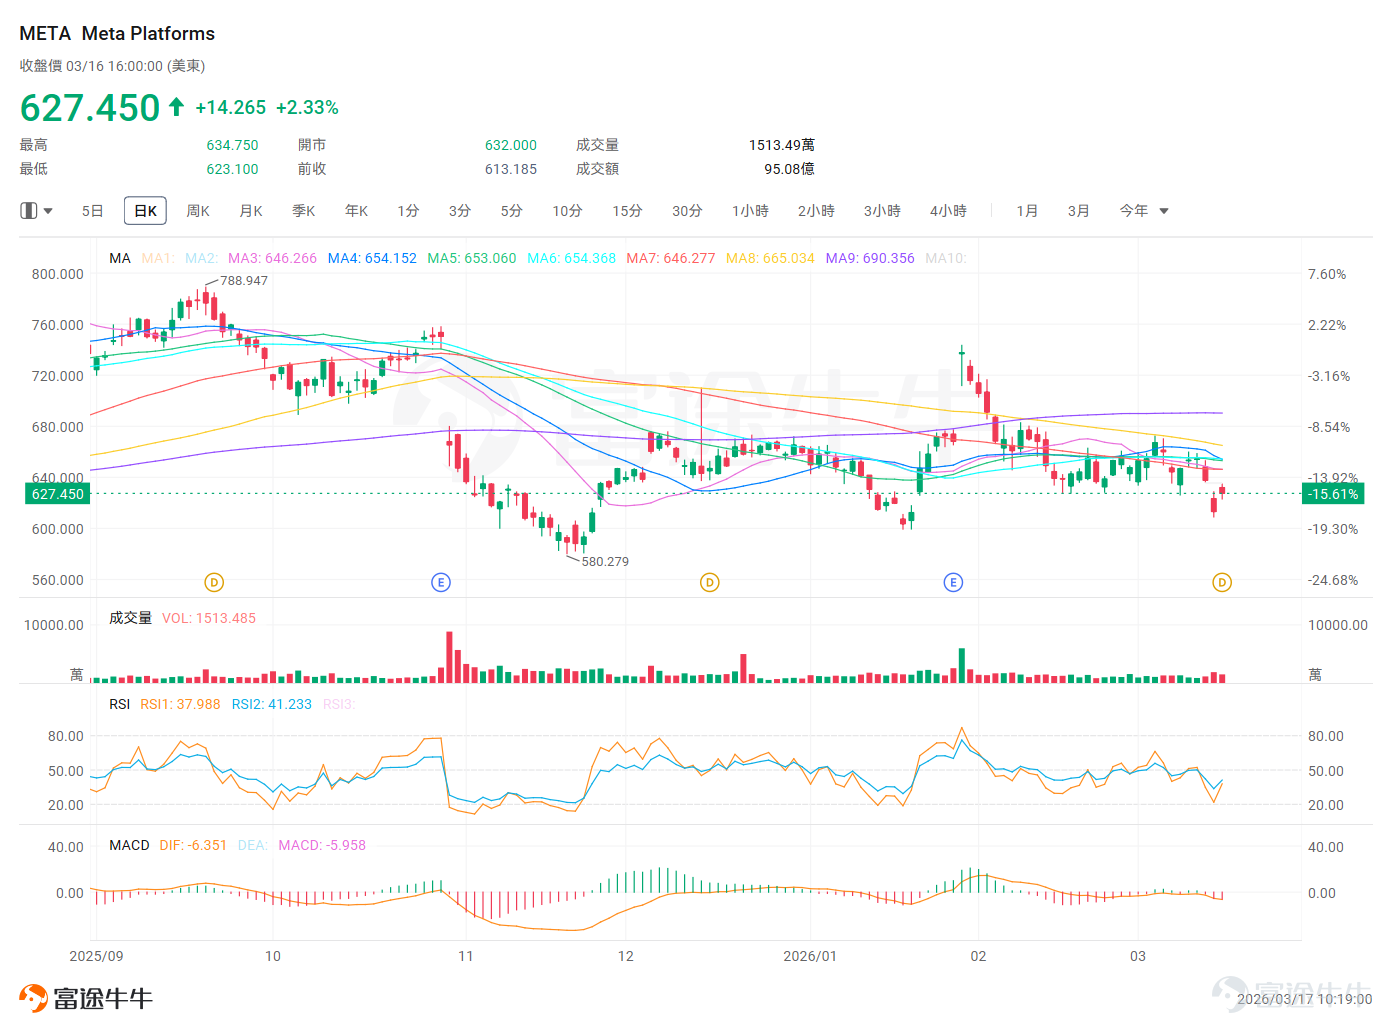Viewport: 1392px width, 1031px height.
Task: Select the 今年 range
Action: (1134, 211)
